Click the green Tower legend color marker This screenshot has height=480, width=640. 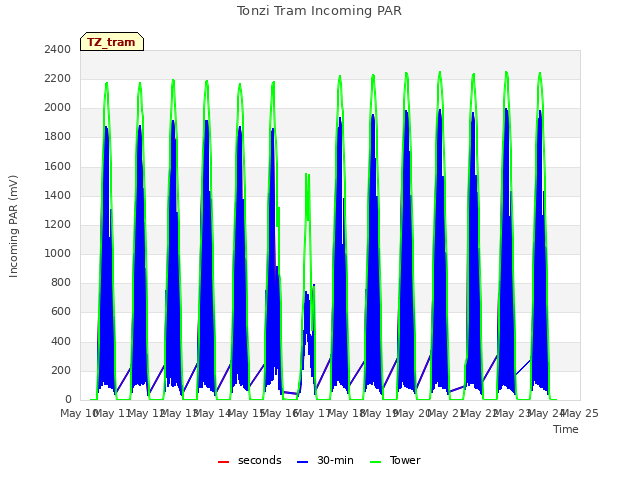coord(375,462)
